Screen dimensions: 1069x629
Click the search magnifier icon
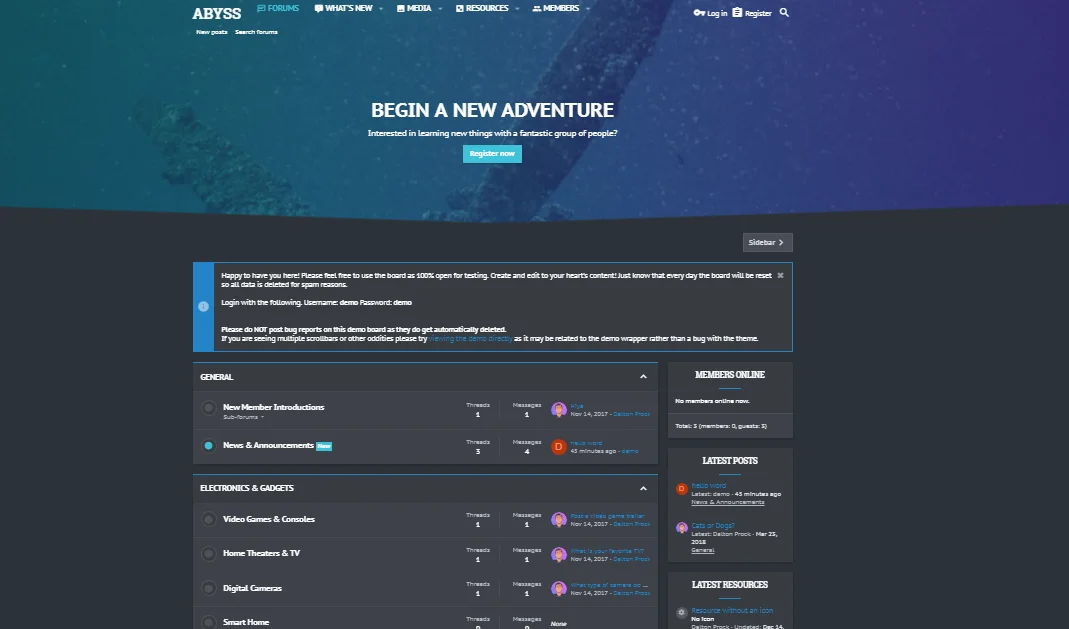tap(784, 13)
